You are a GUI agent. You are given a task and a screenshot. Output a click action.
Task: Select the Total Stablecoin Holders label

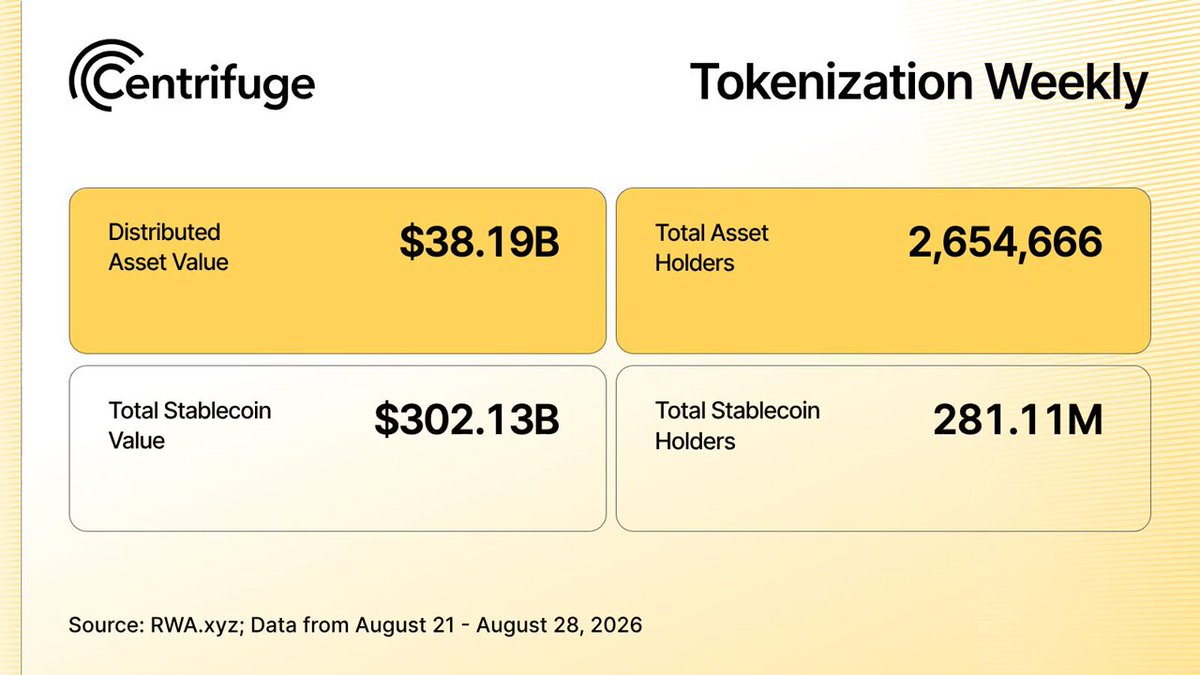click(x=737, y=425)
